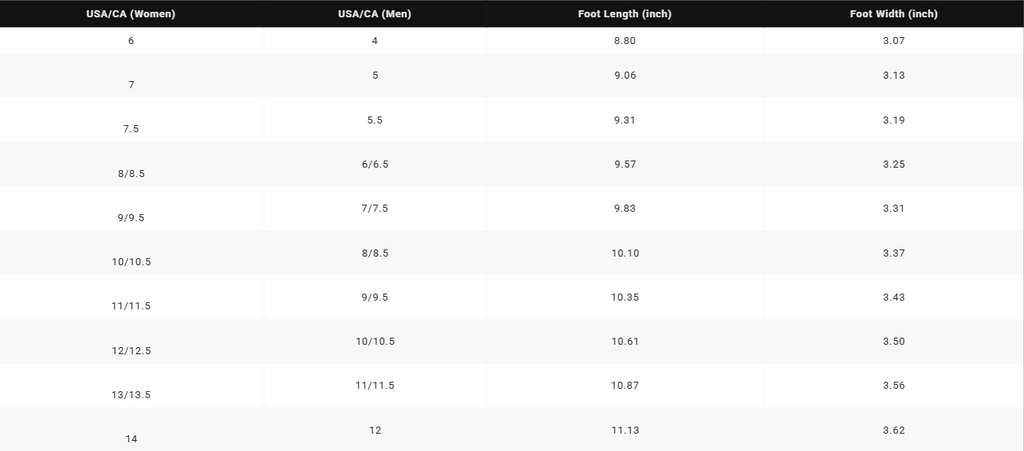Screen dimensions: 1024x451
Task: Select foot width value 3.62
Action: pos(893,429)
